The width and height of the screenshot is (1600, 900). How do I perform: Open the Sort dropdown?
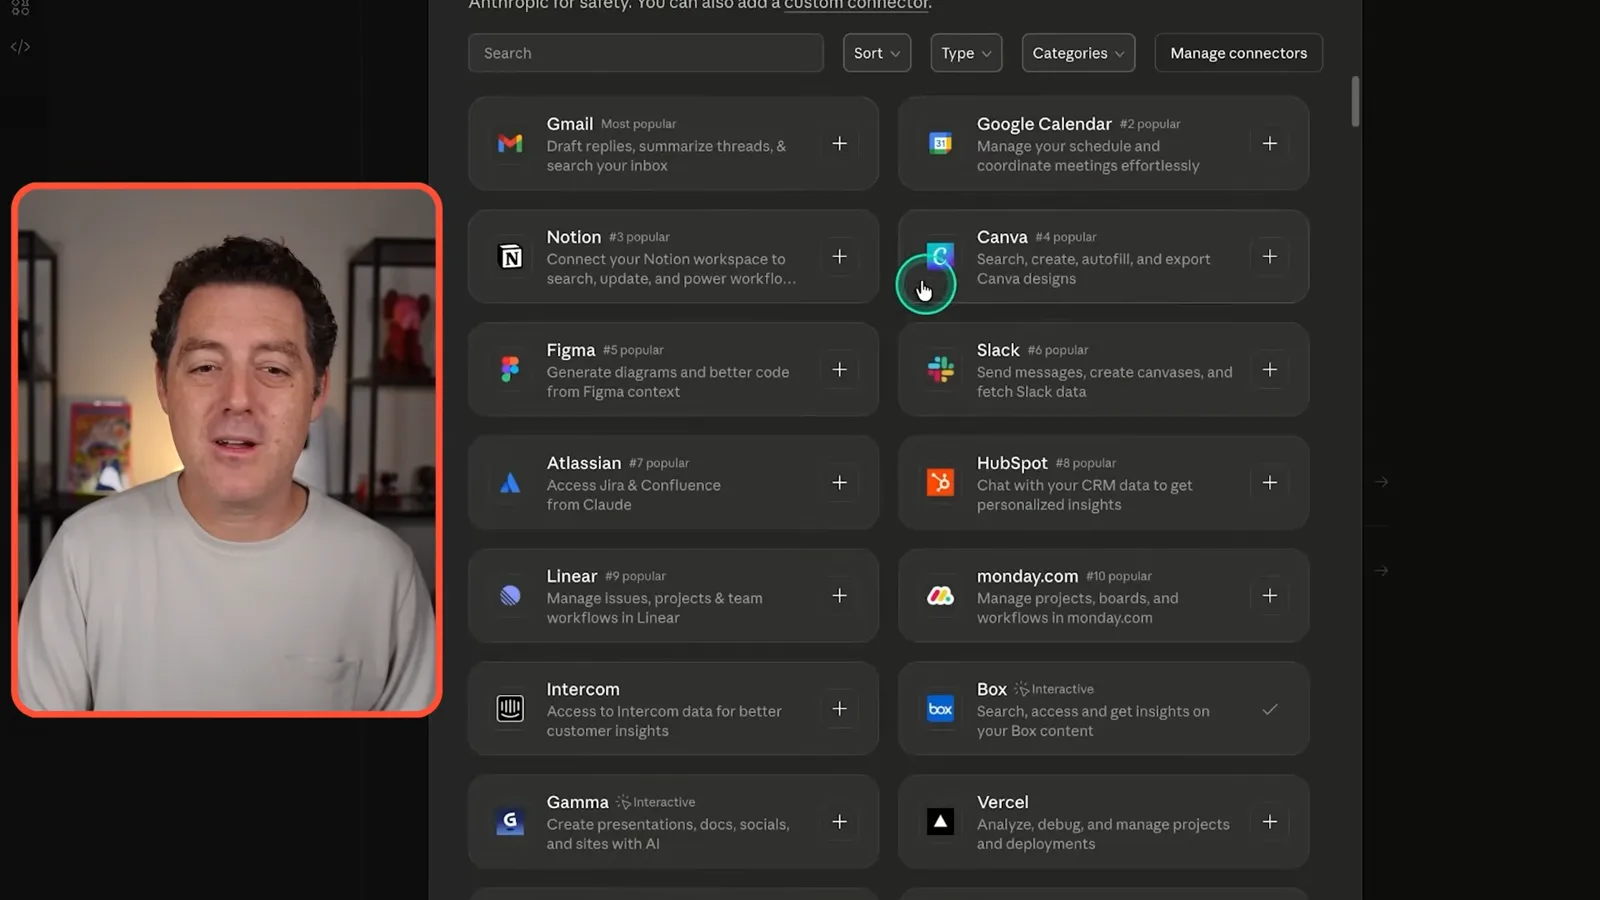[x=876, y=53]
